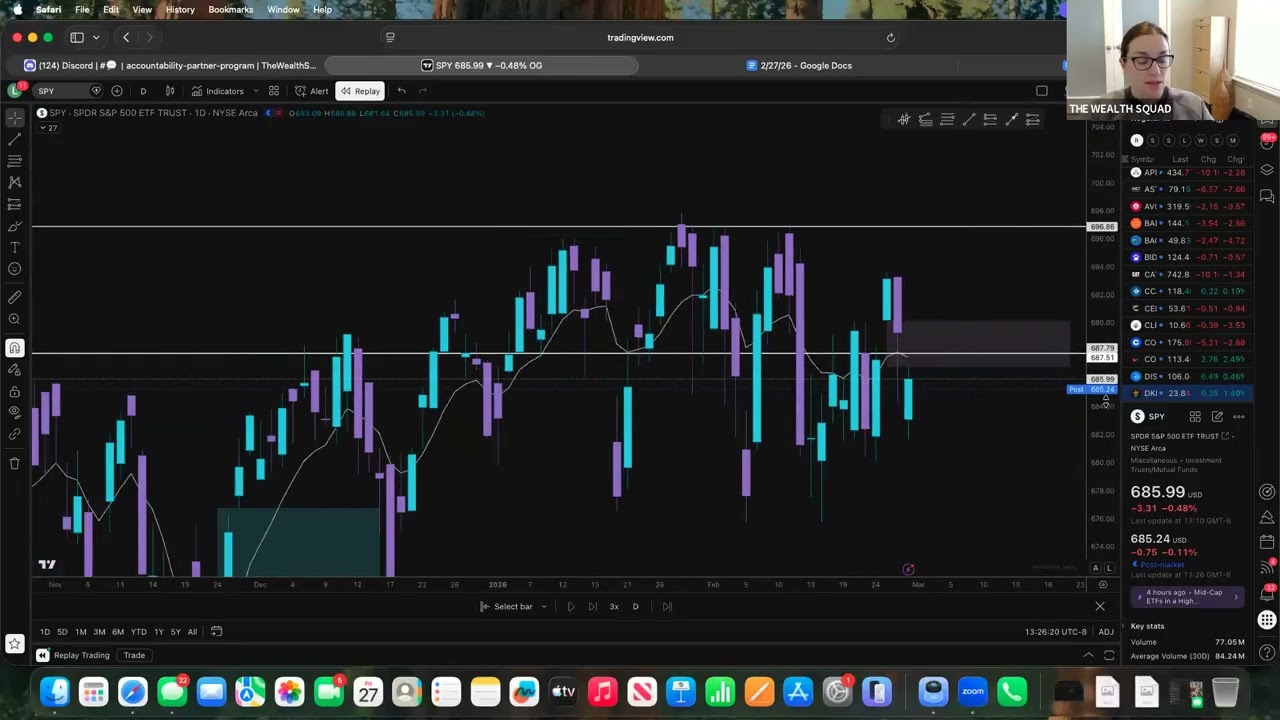The image size is (1280, 720).
Task: Jump to real-time in replay controls
Action: pos(667,606)
